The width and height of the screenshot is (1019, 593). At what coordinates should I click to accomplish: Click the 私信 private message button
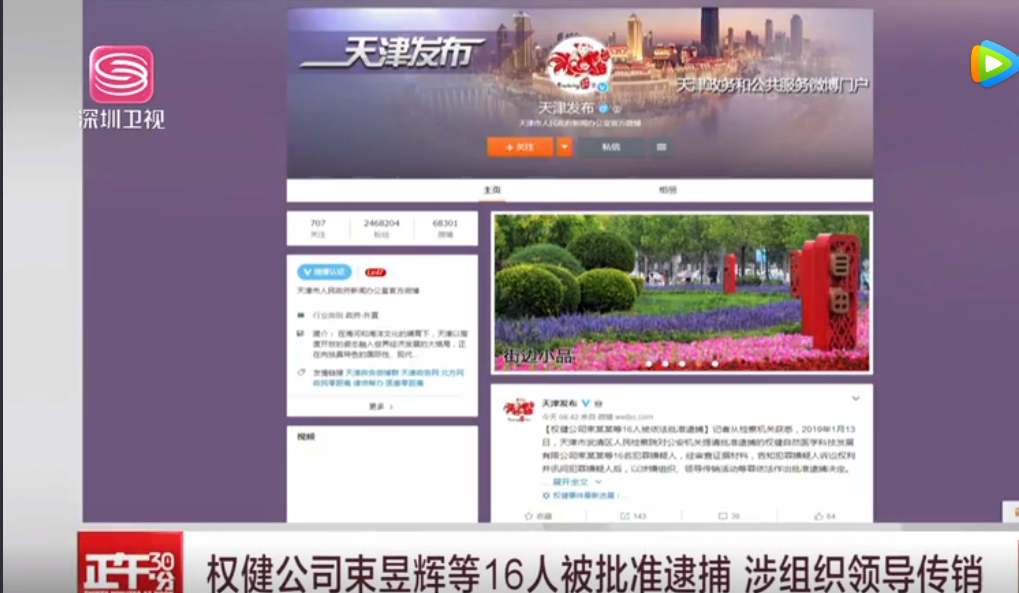click(611, 147)
